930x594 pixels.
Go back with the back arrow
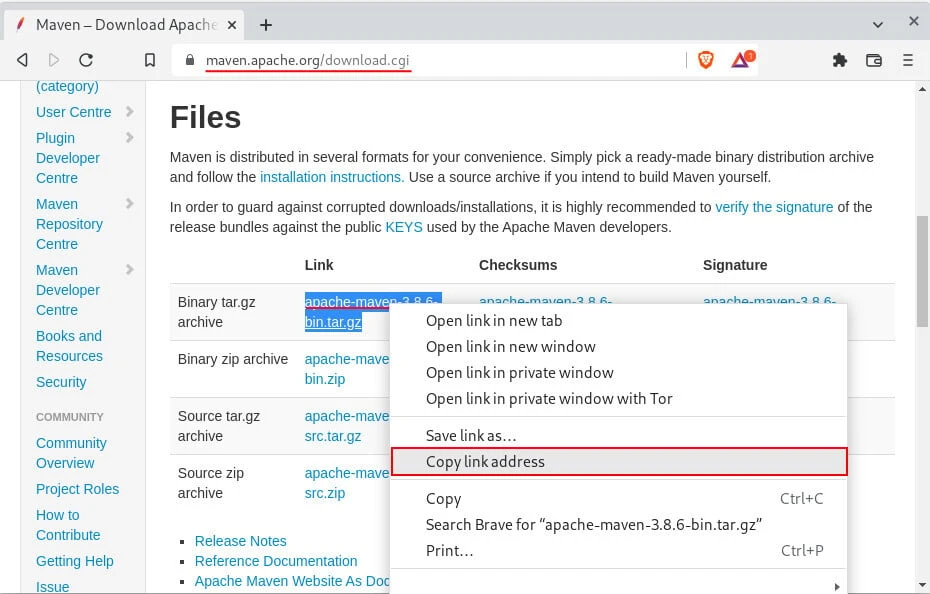point(22,60)
